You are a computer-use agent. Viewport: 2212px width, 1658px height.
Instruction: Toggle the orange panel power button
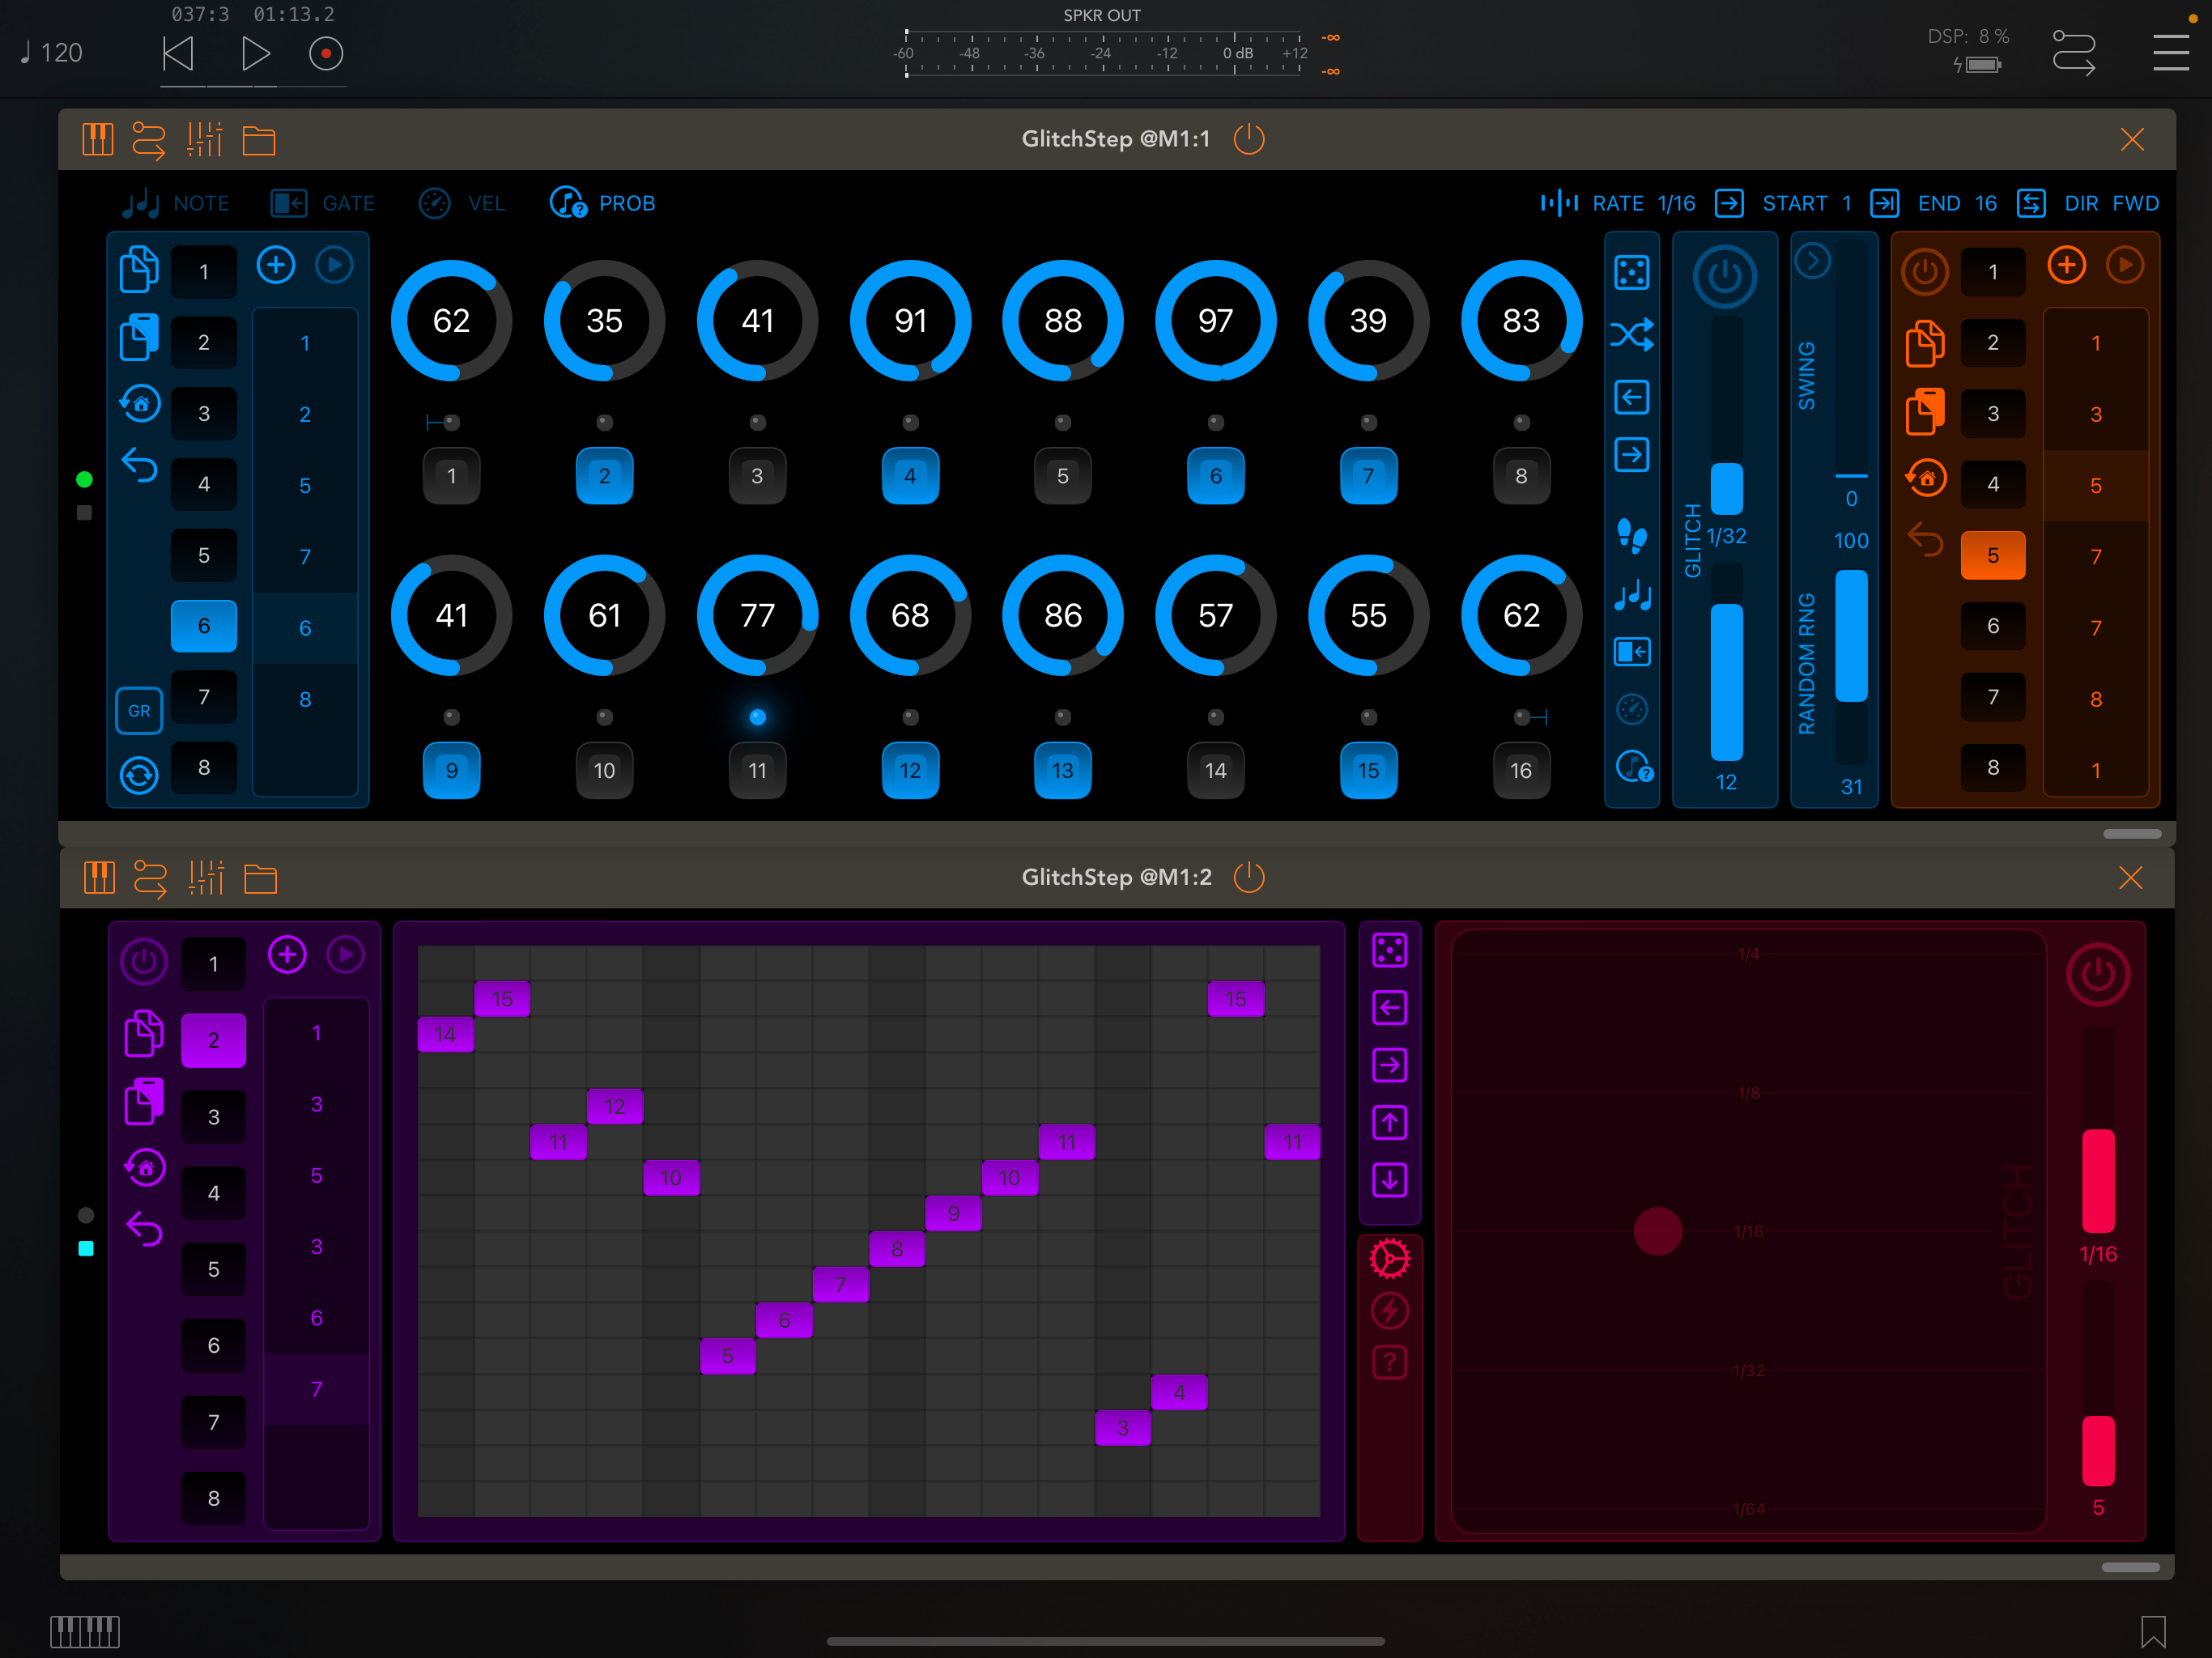(1924, 272)
